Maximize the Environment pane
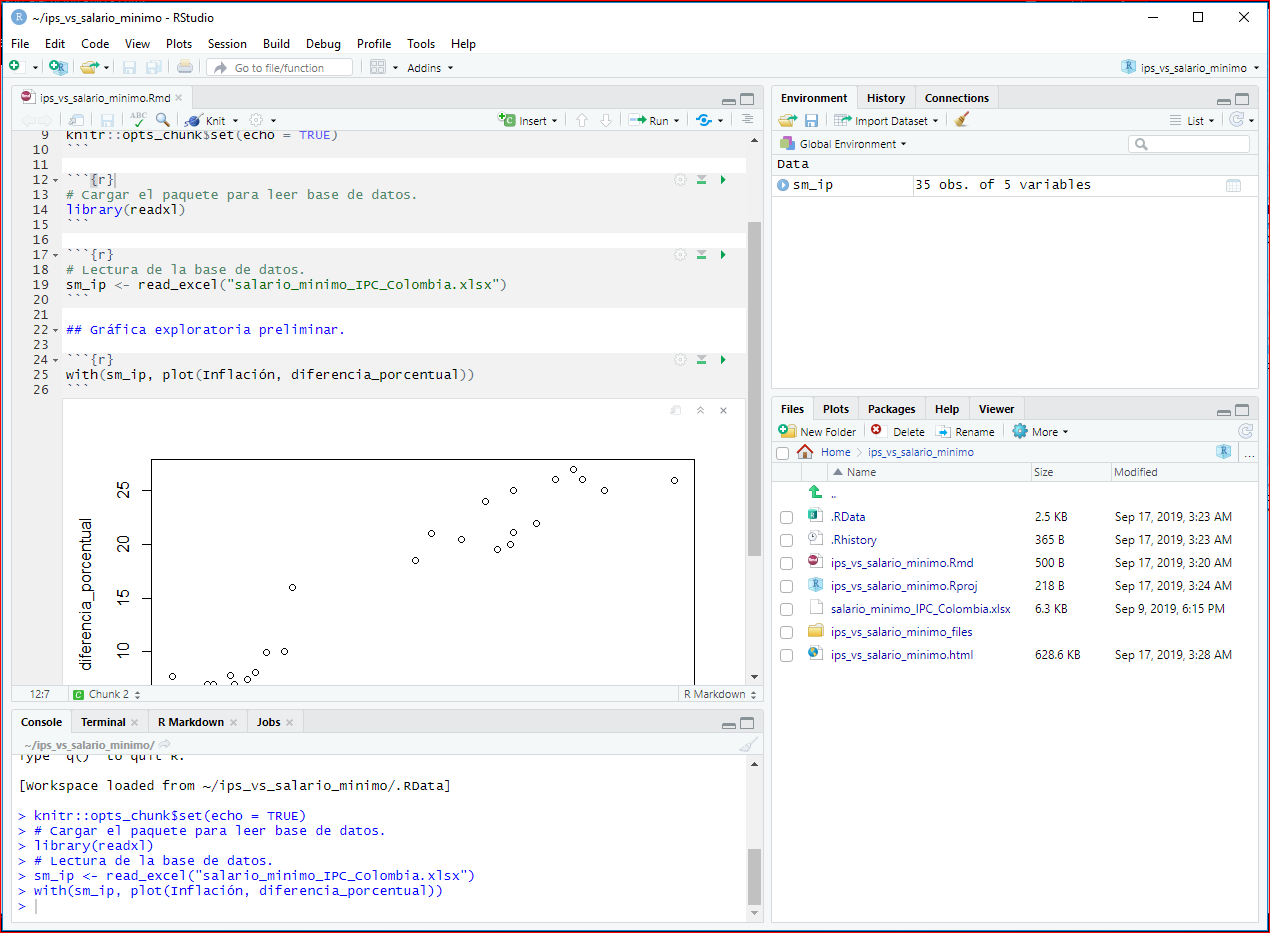The image size is (1270, 933). click(1242, 99)
